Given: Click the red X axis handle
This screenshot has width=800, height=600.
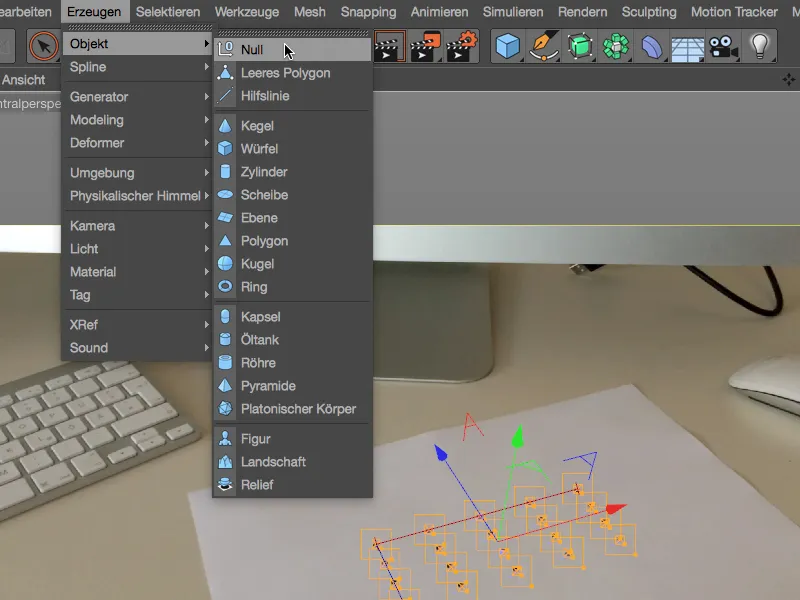Looking at the screenshot, I should pyautogui.click(x=616, y=508).
